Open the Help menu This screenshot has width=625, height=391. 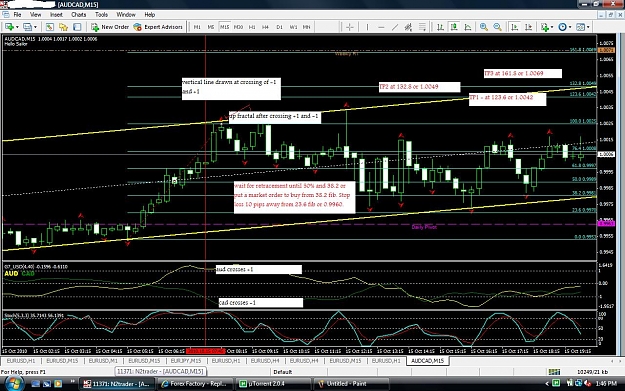click(x=149, y=15)
